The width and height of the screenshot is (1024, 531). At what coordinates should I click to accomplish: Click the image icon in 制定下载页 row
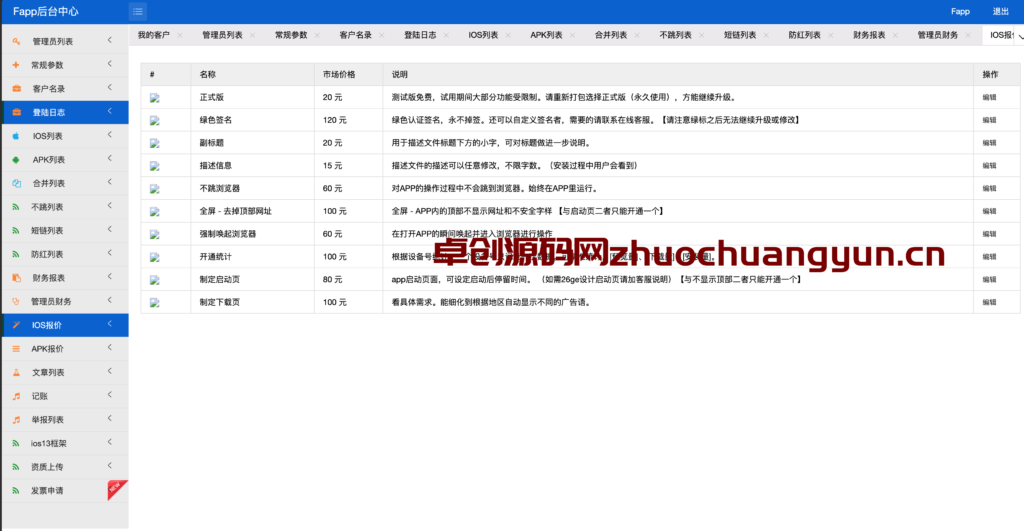155,303
